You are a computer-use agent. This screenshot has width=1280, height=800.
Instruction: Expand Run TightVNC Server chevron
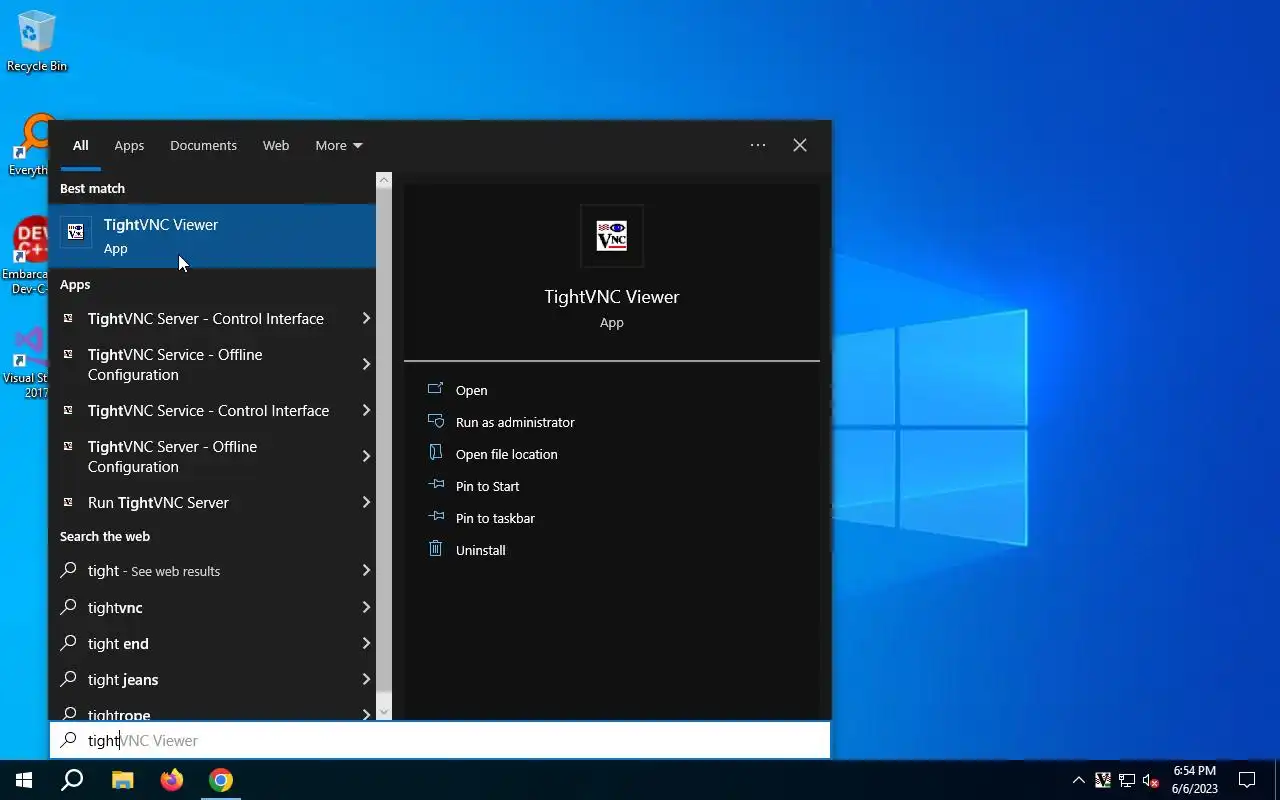(366, 502)
